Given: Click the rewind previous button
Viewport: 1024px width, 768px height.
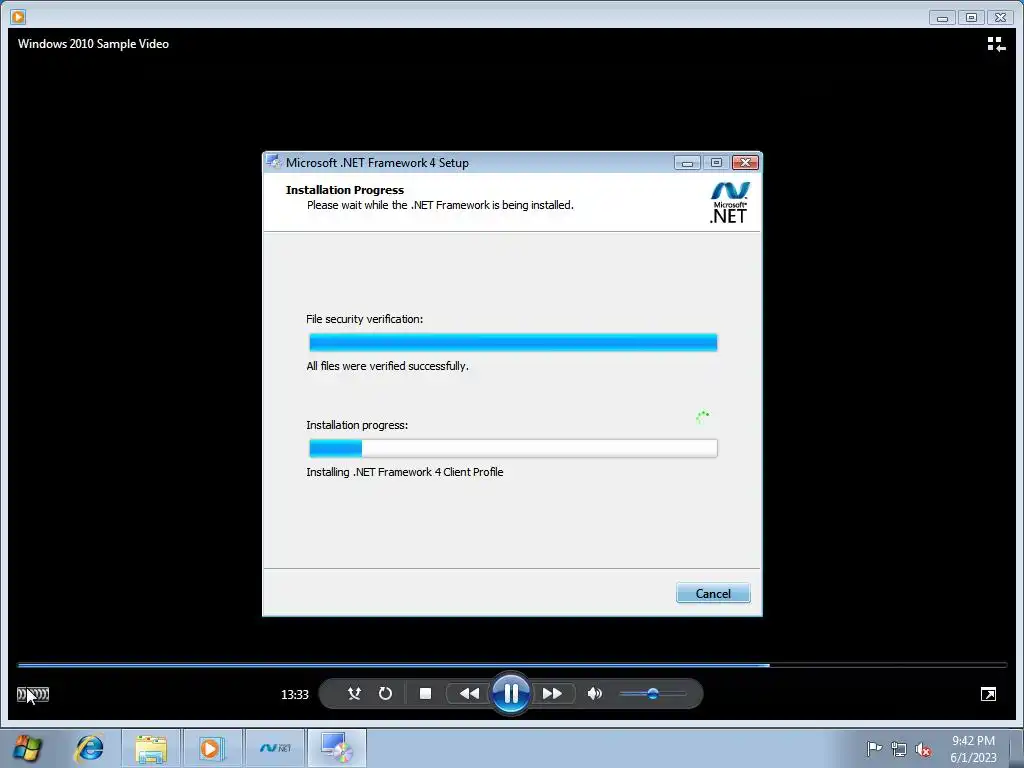Looking at the screenshot, I should (x=469, y=694).
